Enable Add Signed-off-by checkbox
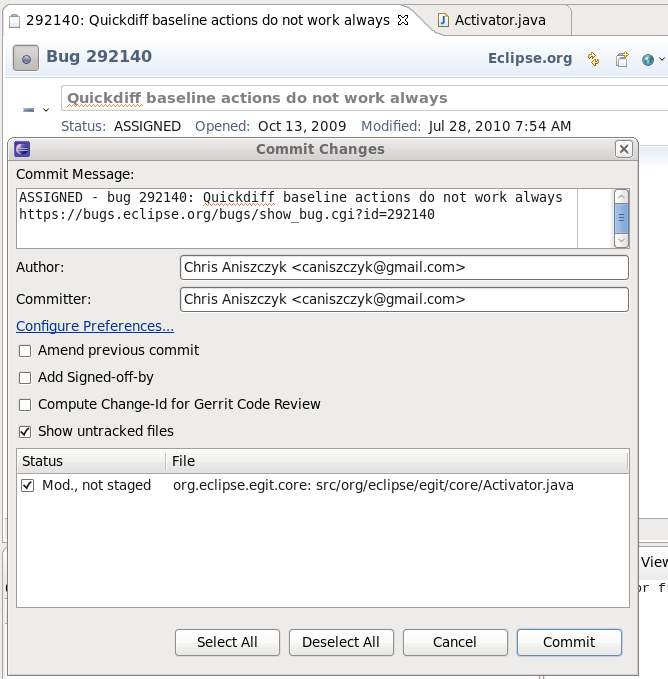 click(x=25, y=378)
